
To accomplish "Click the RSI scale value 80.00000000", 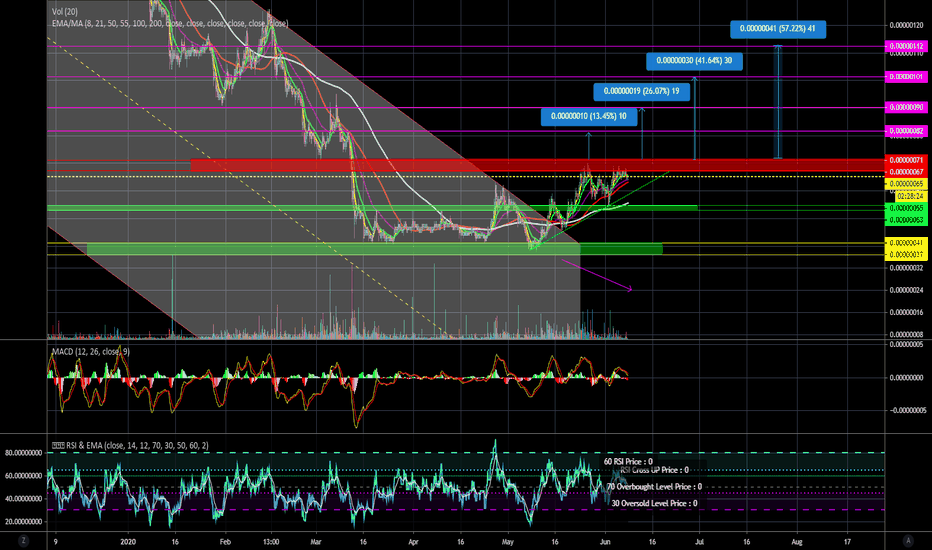I will tap(24, 453).
